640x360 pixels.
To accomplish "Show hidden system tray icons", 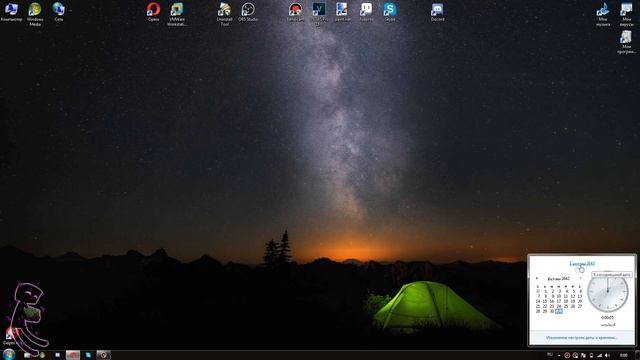I will click(x=559, y=356).
